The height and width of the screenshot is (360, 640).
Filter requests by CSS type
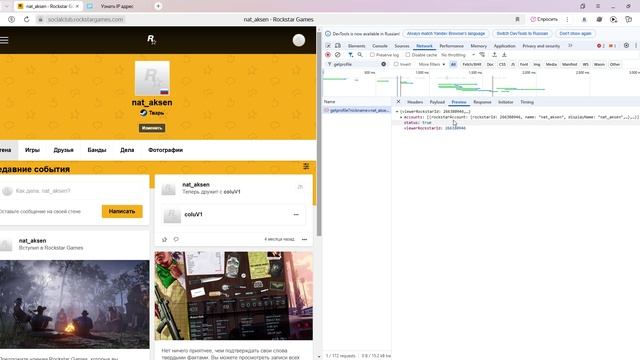tap(502, 64)
